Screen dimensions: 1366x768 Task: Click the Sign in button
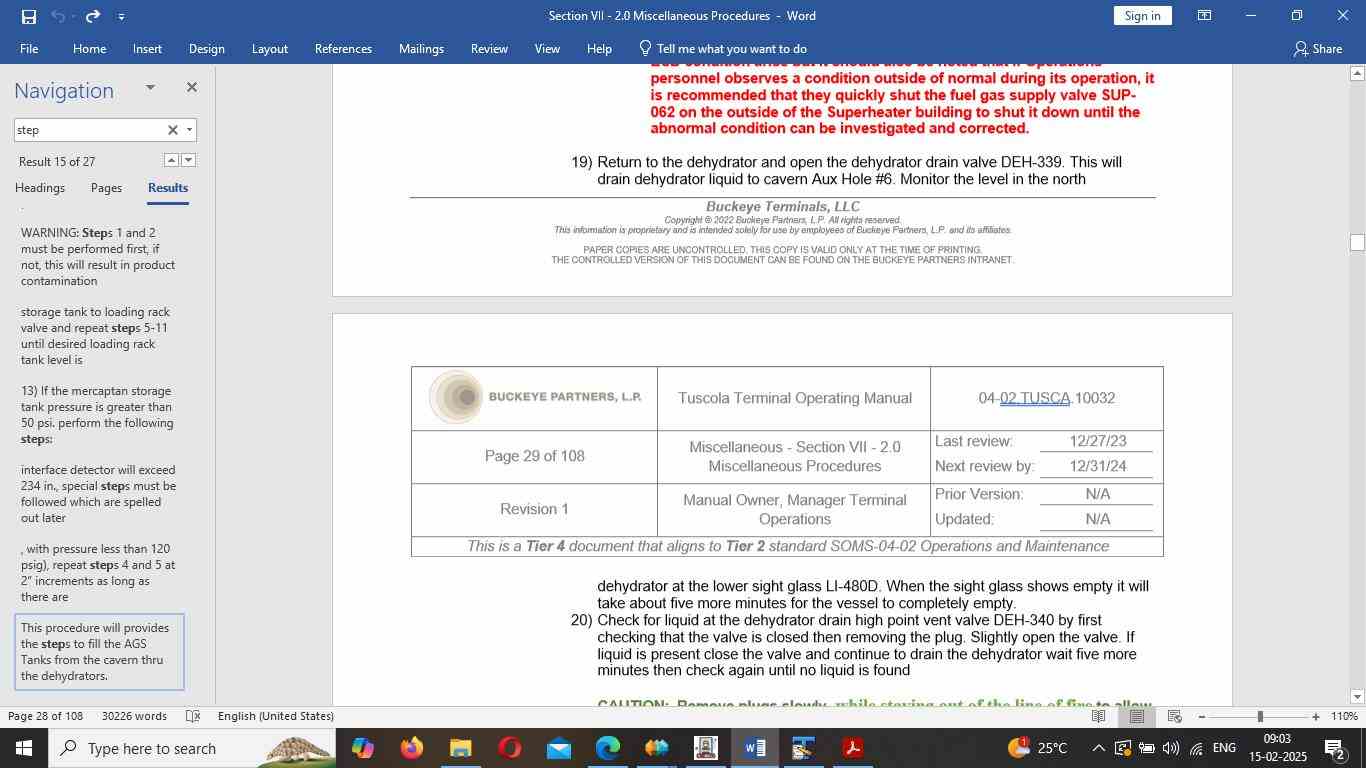pyautogui.click(x=1142, y=16)
